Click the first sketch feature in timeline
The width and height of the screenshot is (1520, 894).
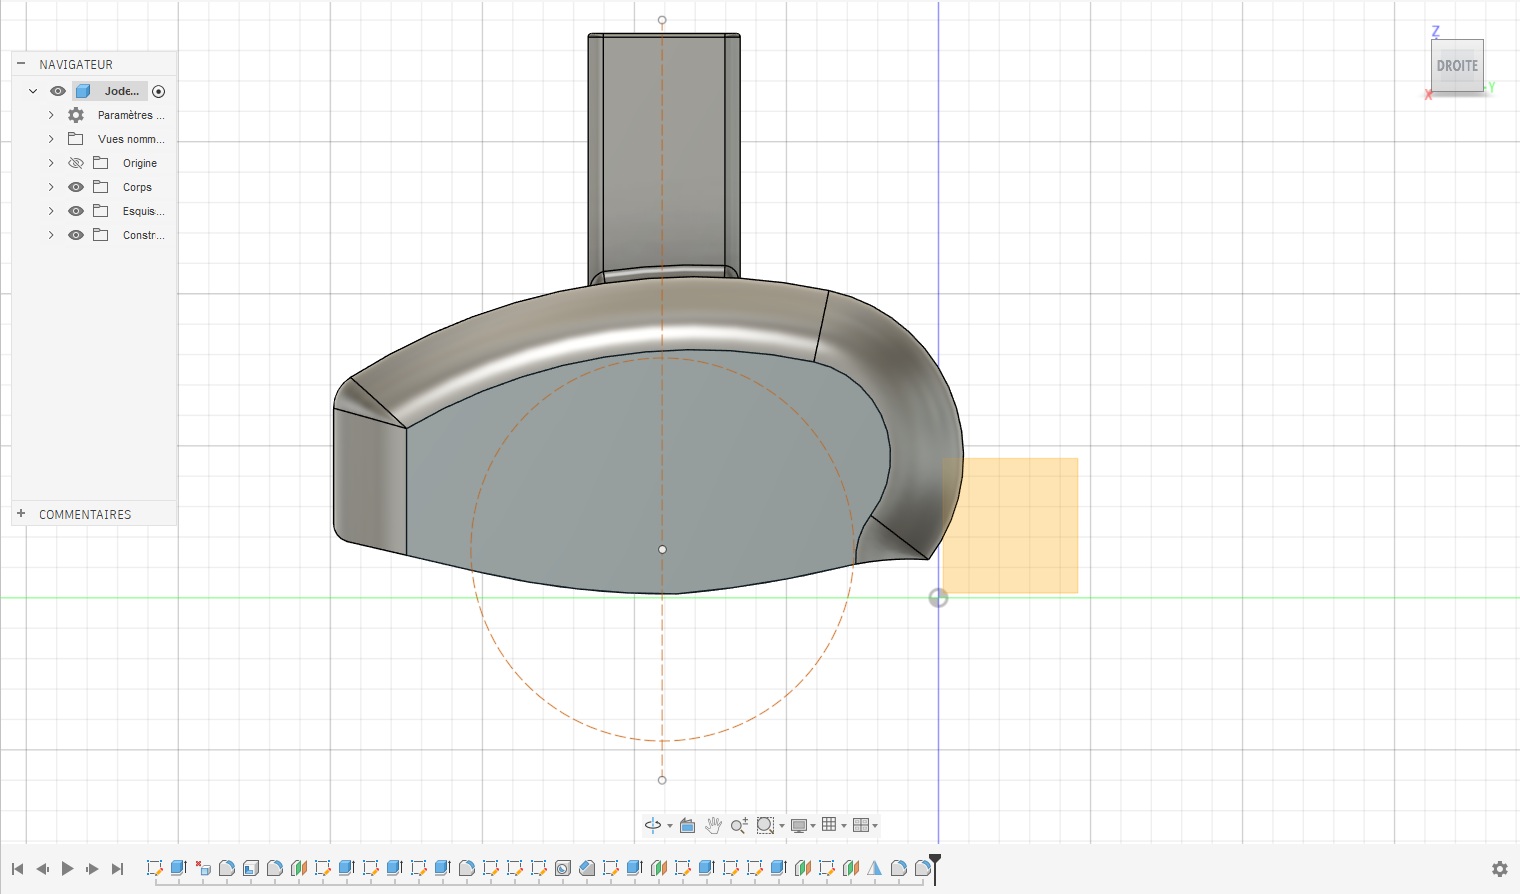154,868
